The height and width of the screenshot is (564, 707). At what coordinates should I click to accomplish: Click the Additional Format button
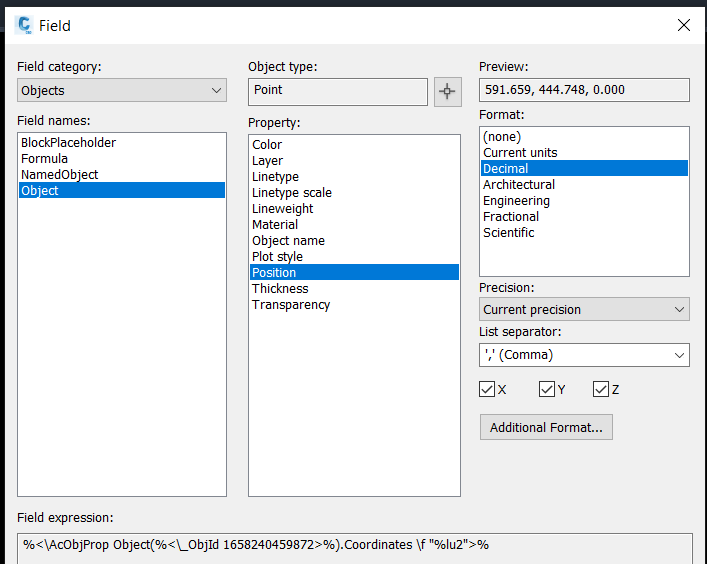pos(546,427)
